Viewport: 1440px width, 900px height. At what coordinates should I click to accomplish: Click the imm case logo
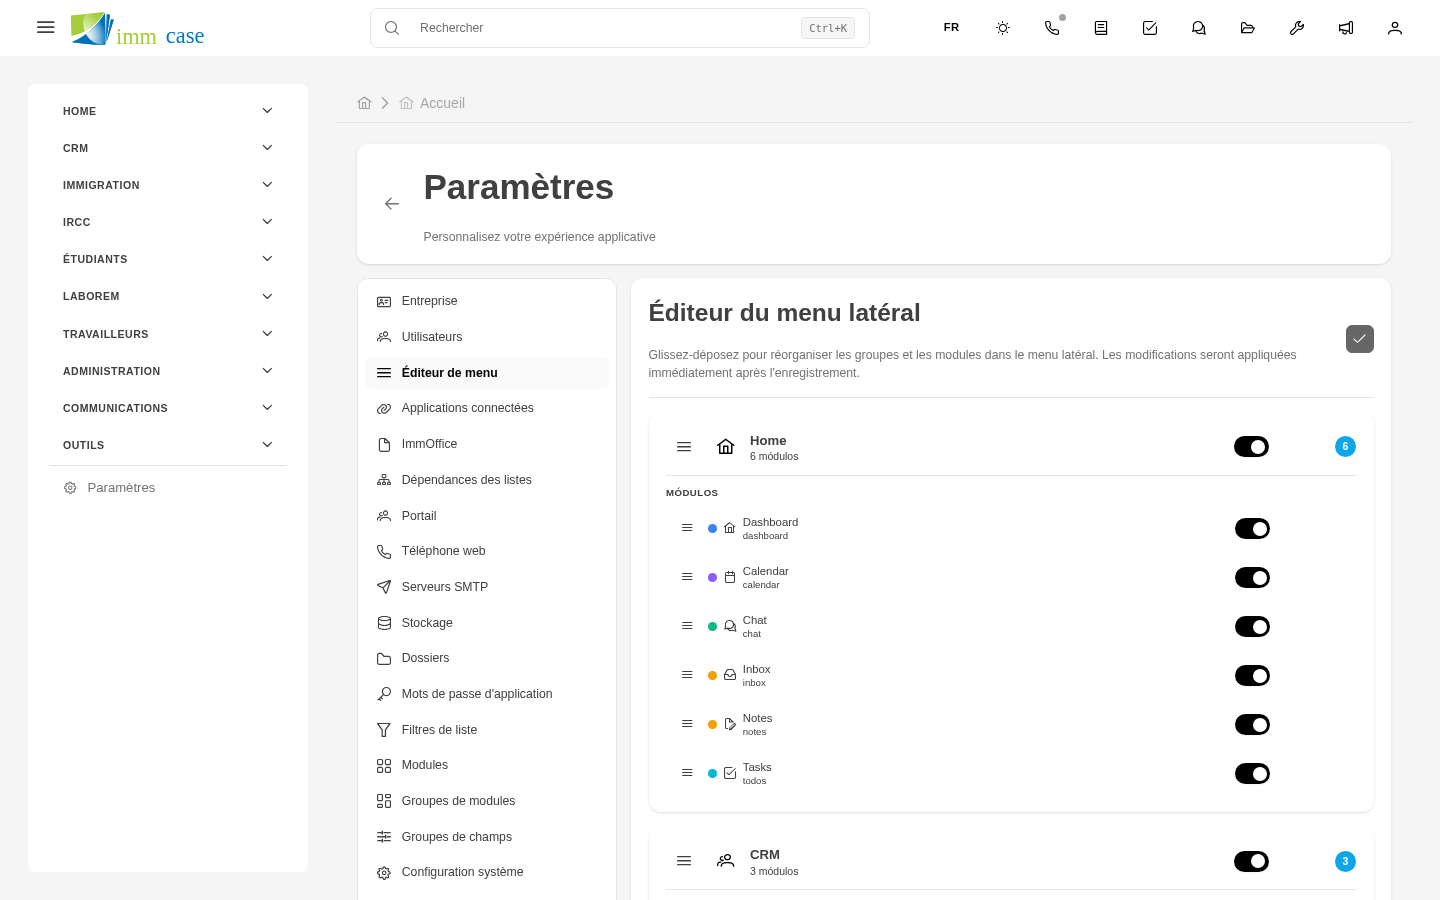point(138,29)
